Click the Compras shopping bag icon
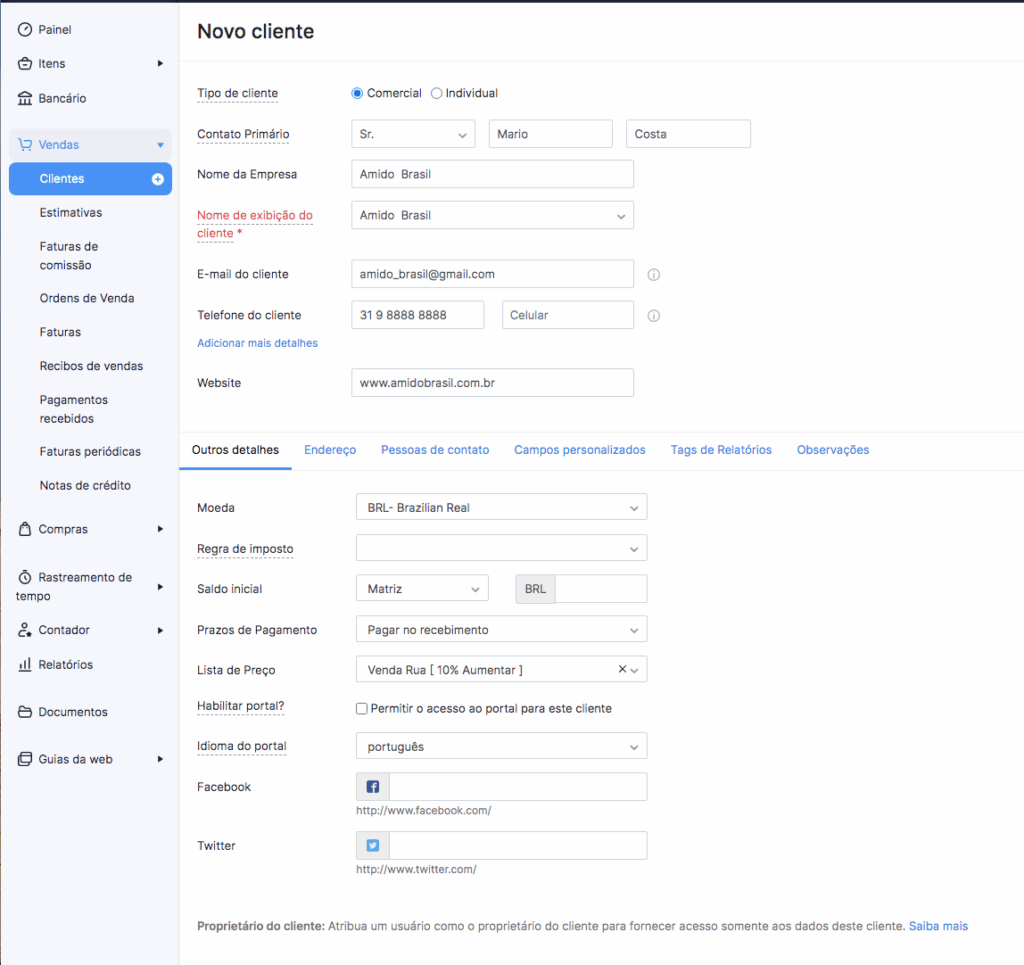 [25, 529]
